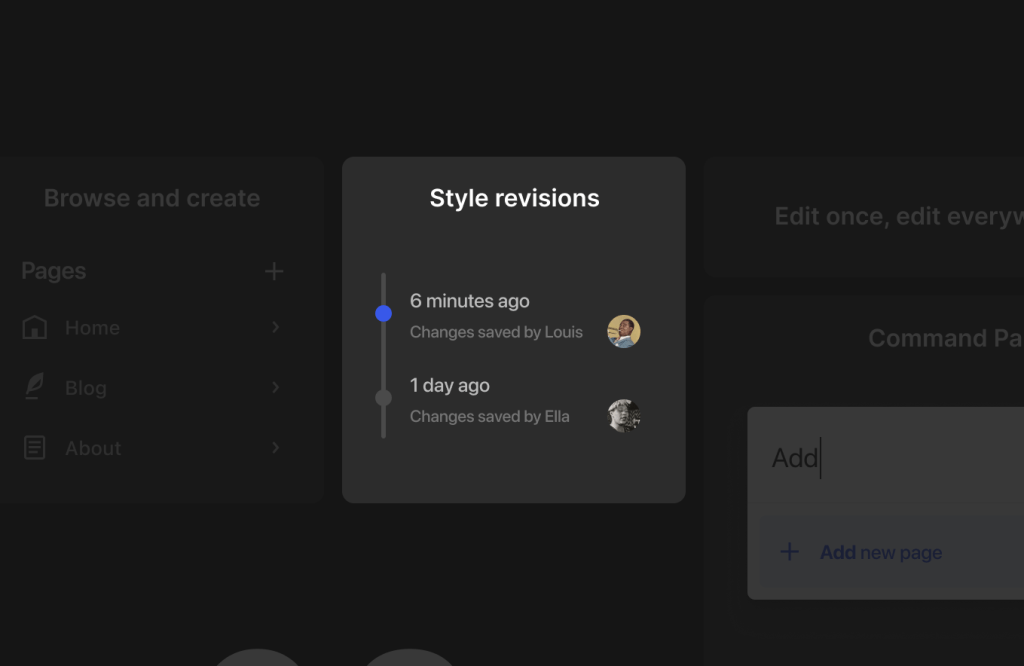Screen dimensions: 1024x666
Task: Click the Style revisions panel title
Action: coord(513,198)
